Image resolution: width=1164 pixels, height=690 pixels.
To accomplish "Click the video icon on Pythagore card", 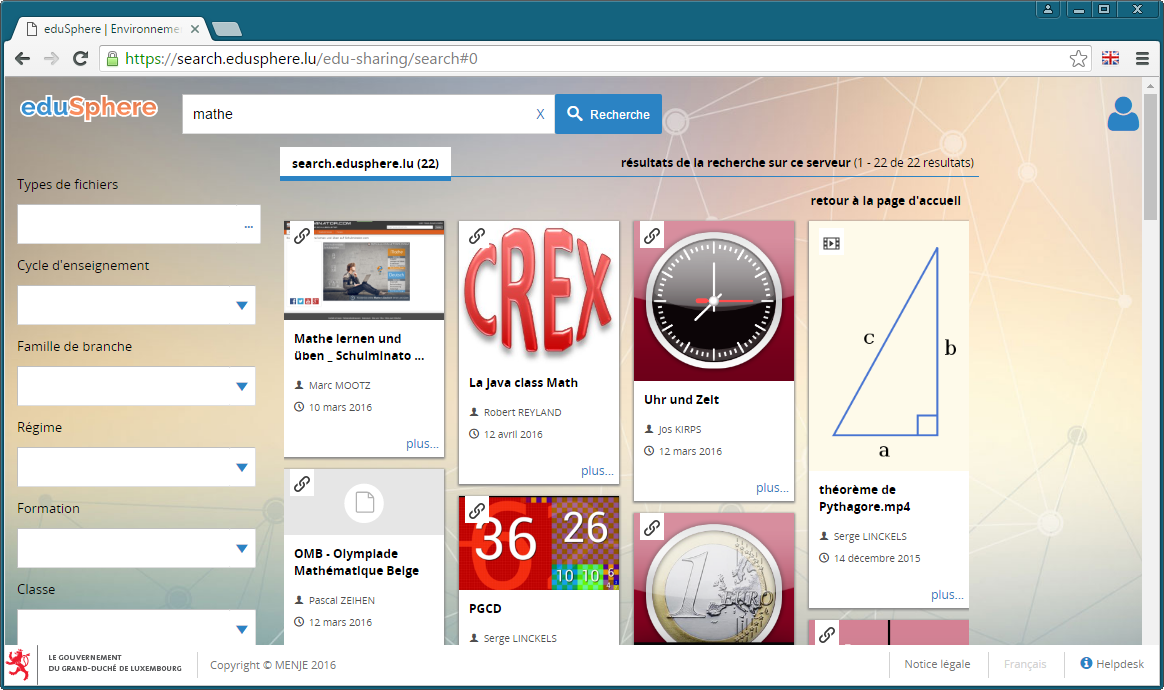I will point(831,242).
